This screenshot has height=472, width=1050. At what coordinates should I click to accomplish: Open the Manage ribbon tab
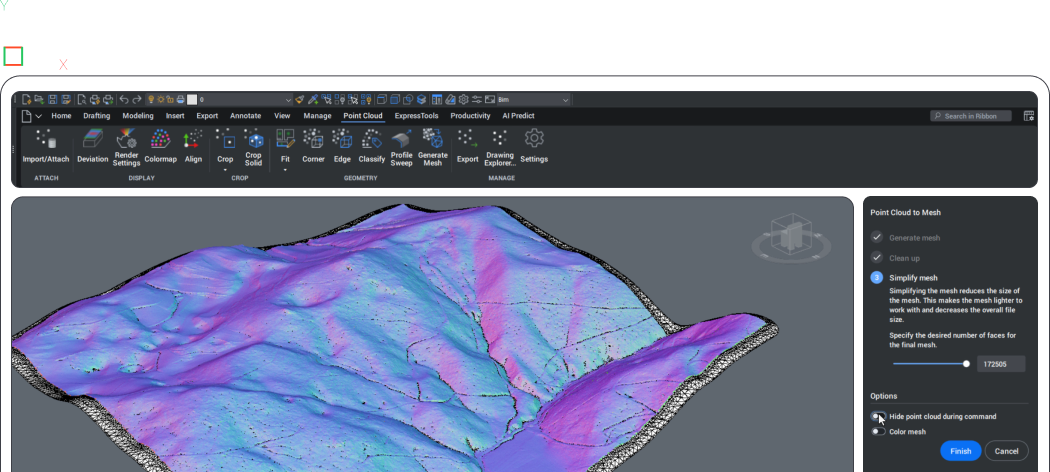point(317,116)
